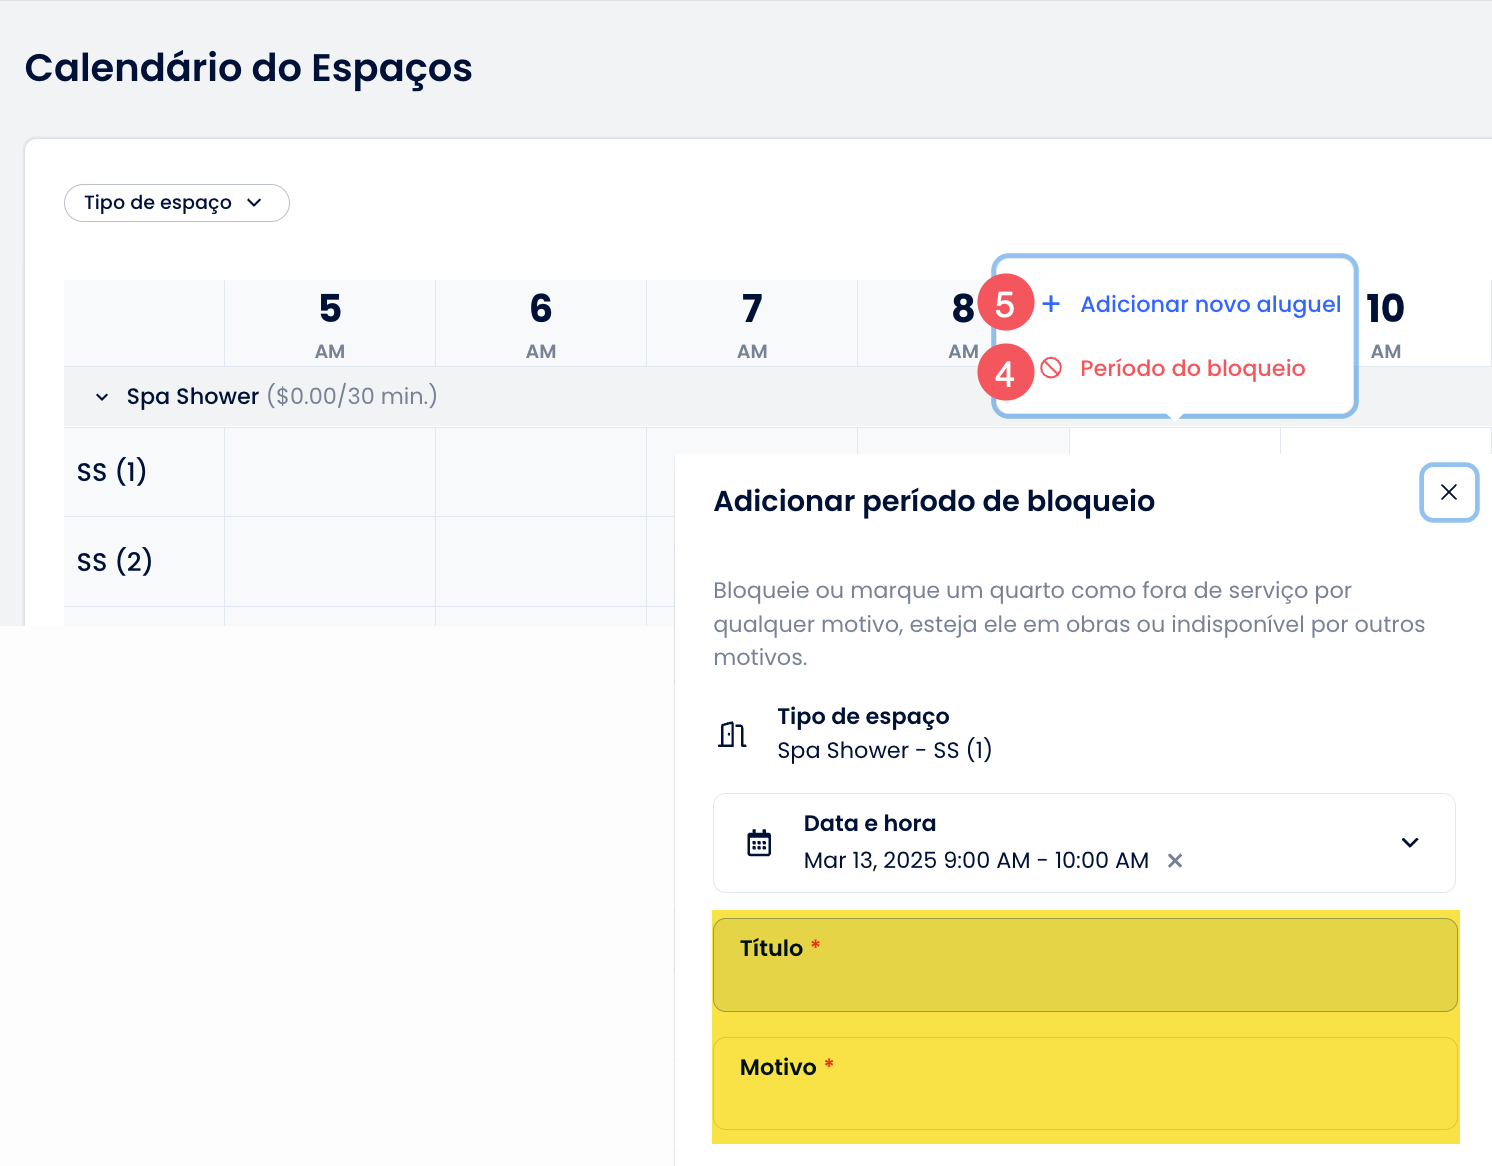The width and height of the screenshot is (1492, 1166).
Task: Click the calendar icon in Data e hora
Action: [x=759, y=843]
